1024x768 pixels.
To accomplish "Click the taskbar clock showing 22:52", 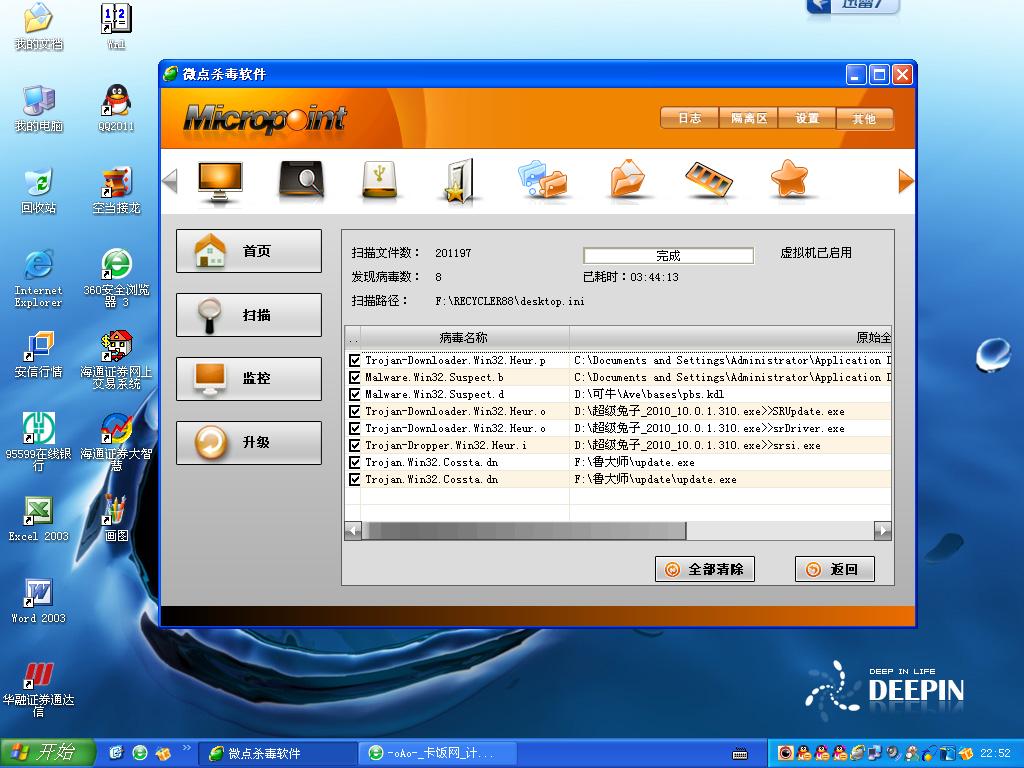I will (x=995, y=754).
